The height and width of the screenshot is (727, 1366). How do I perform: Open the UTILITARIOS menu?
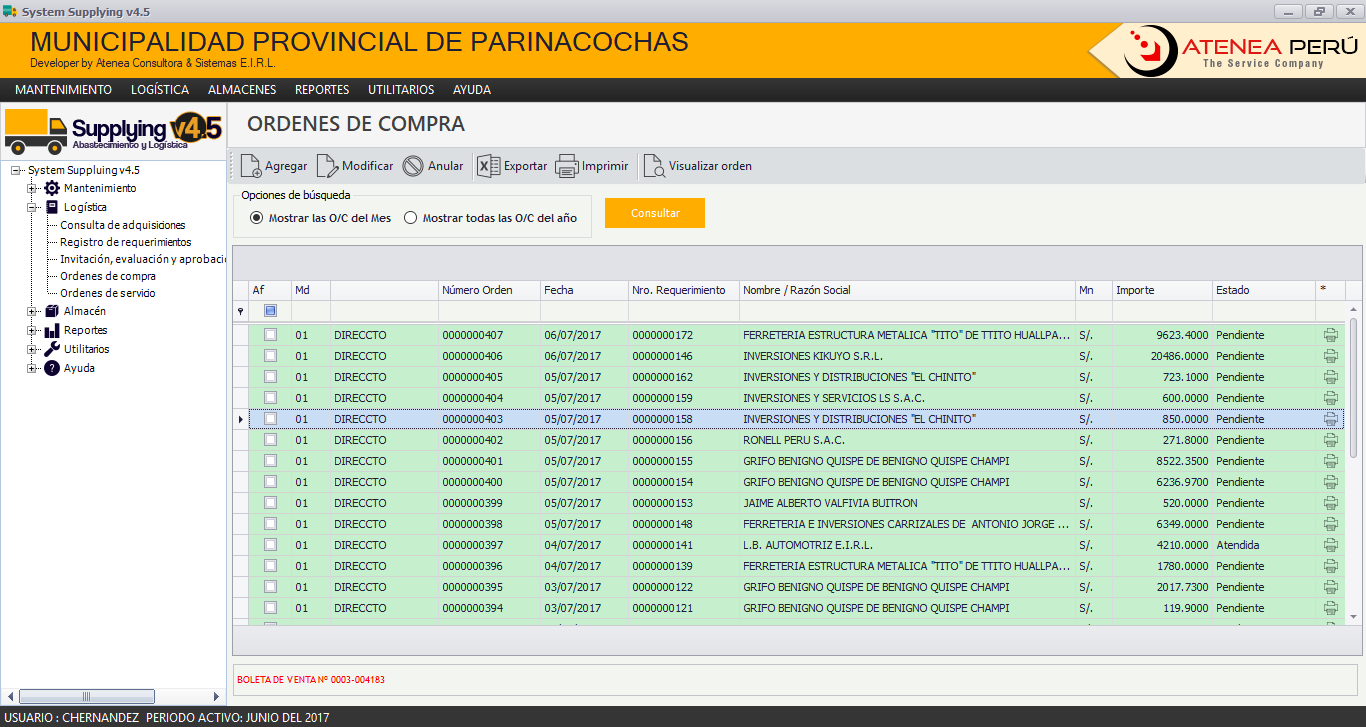click(401, 90)
